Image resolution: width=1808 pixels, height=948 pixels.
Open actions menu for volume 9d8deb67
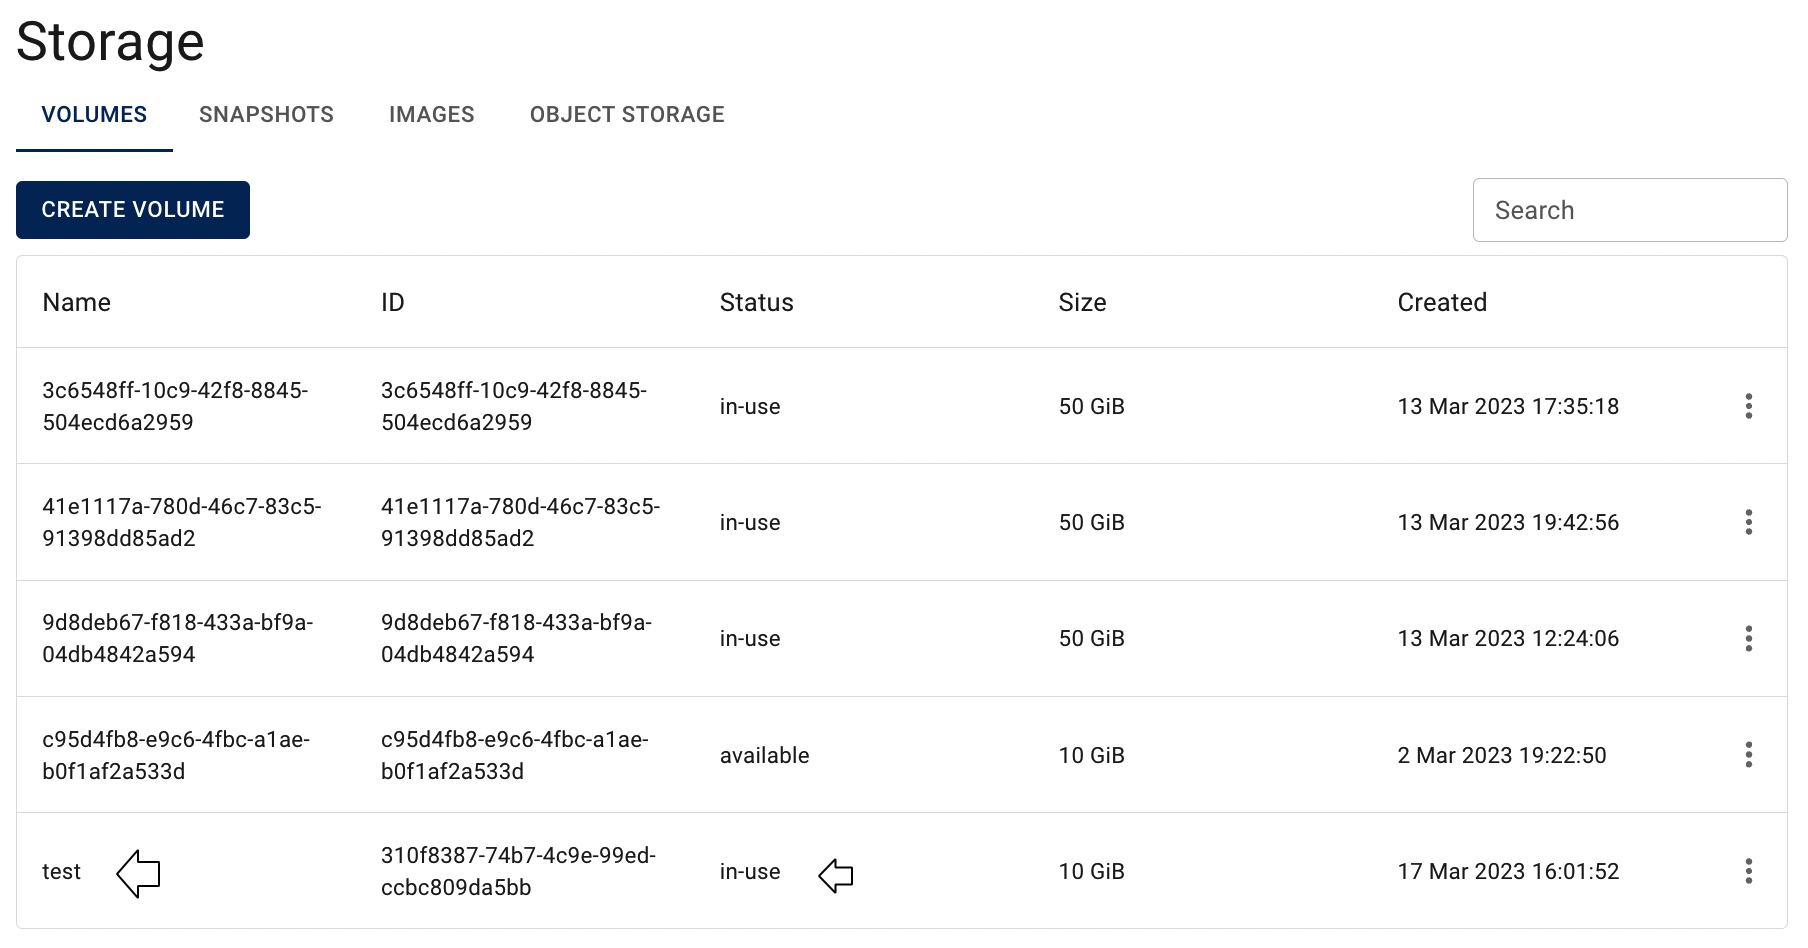1748,638
